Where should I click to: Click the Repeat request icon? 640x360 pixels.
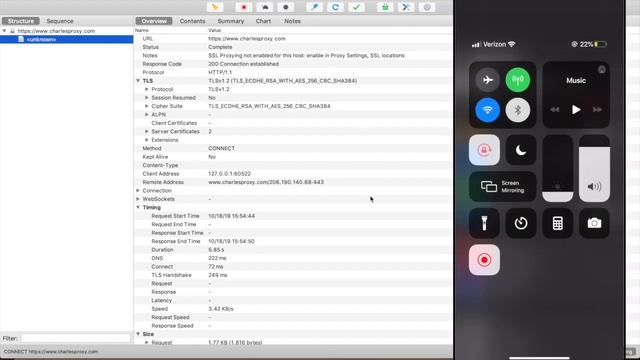(335, 7)
